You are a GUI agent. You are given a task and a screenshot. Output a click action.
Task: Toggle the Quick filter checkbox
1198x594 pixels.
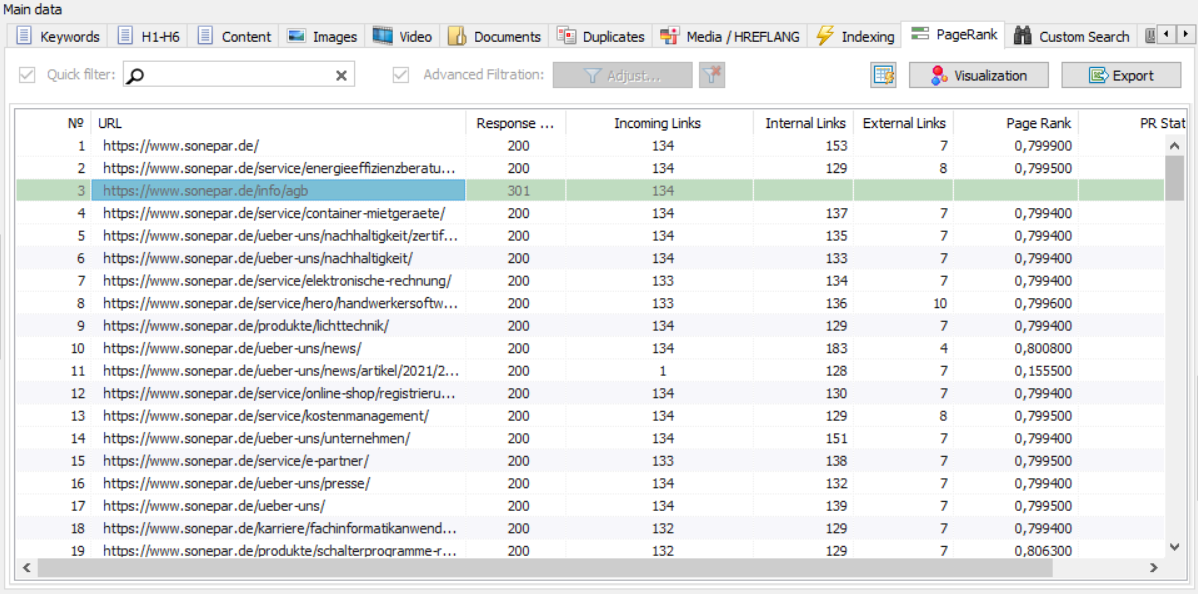tap(27, 75)
